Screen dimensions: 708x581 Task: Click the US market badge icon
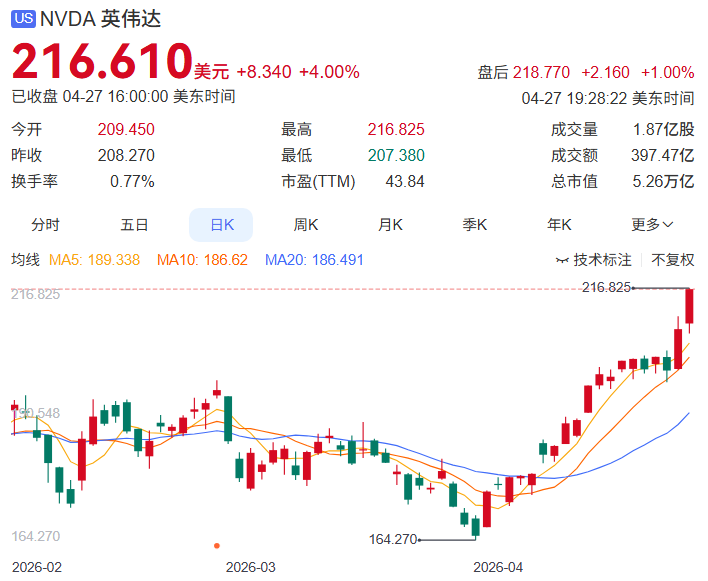tap(24, 19)
